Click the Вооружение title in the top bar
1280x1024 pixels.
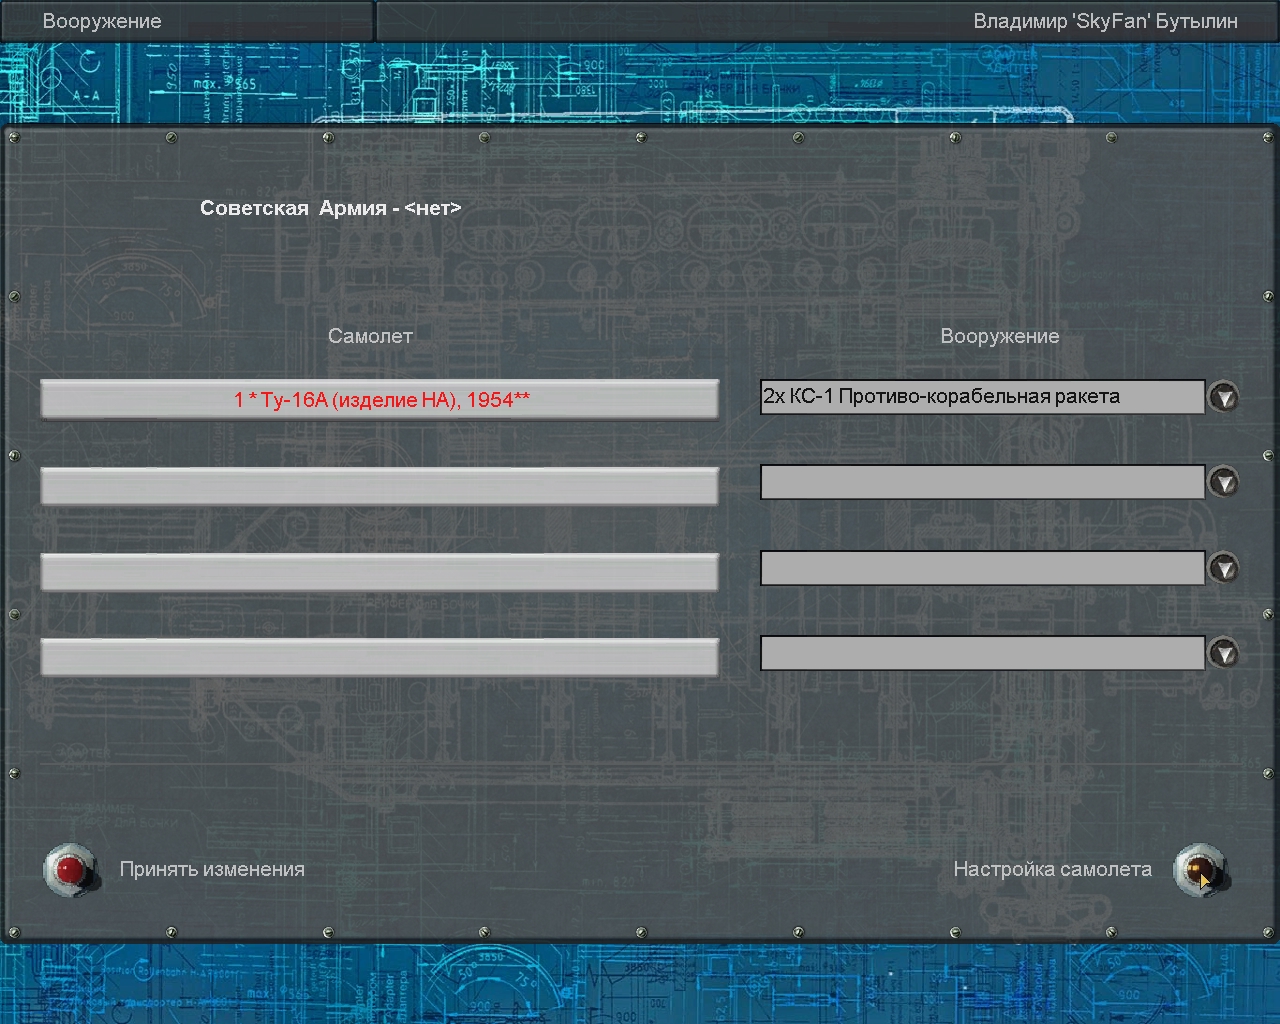(102, 21)
